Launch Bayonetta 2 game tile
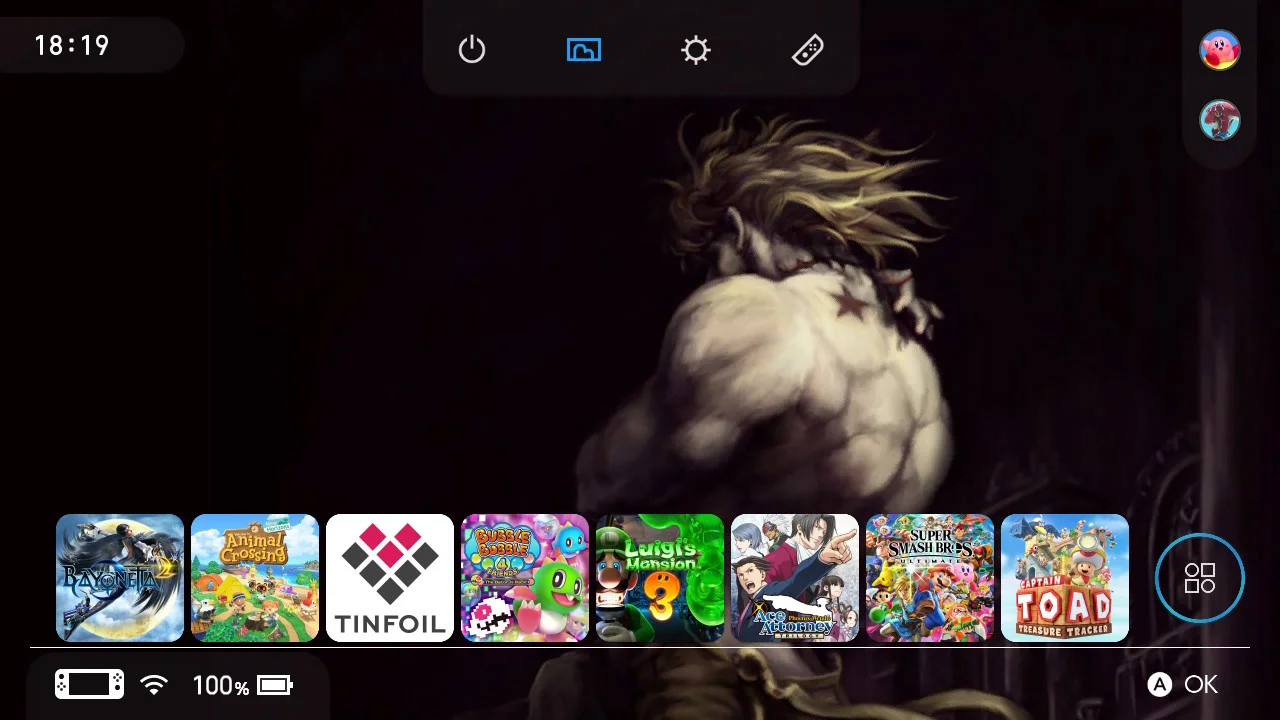Viewport: 1280px width, 720px height. [120, 578]
